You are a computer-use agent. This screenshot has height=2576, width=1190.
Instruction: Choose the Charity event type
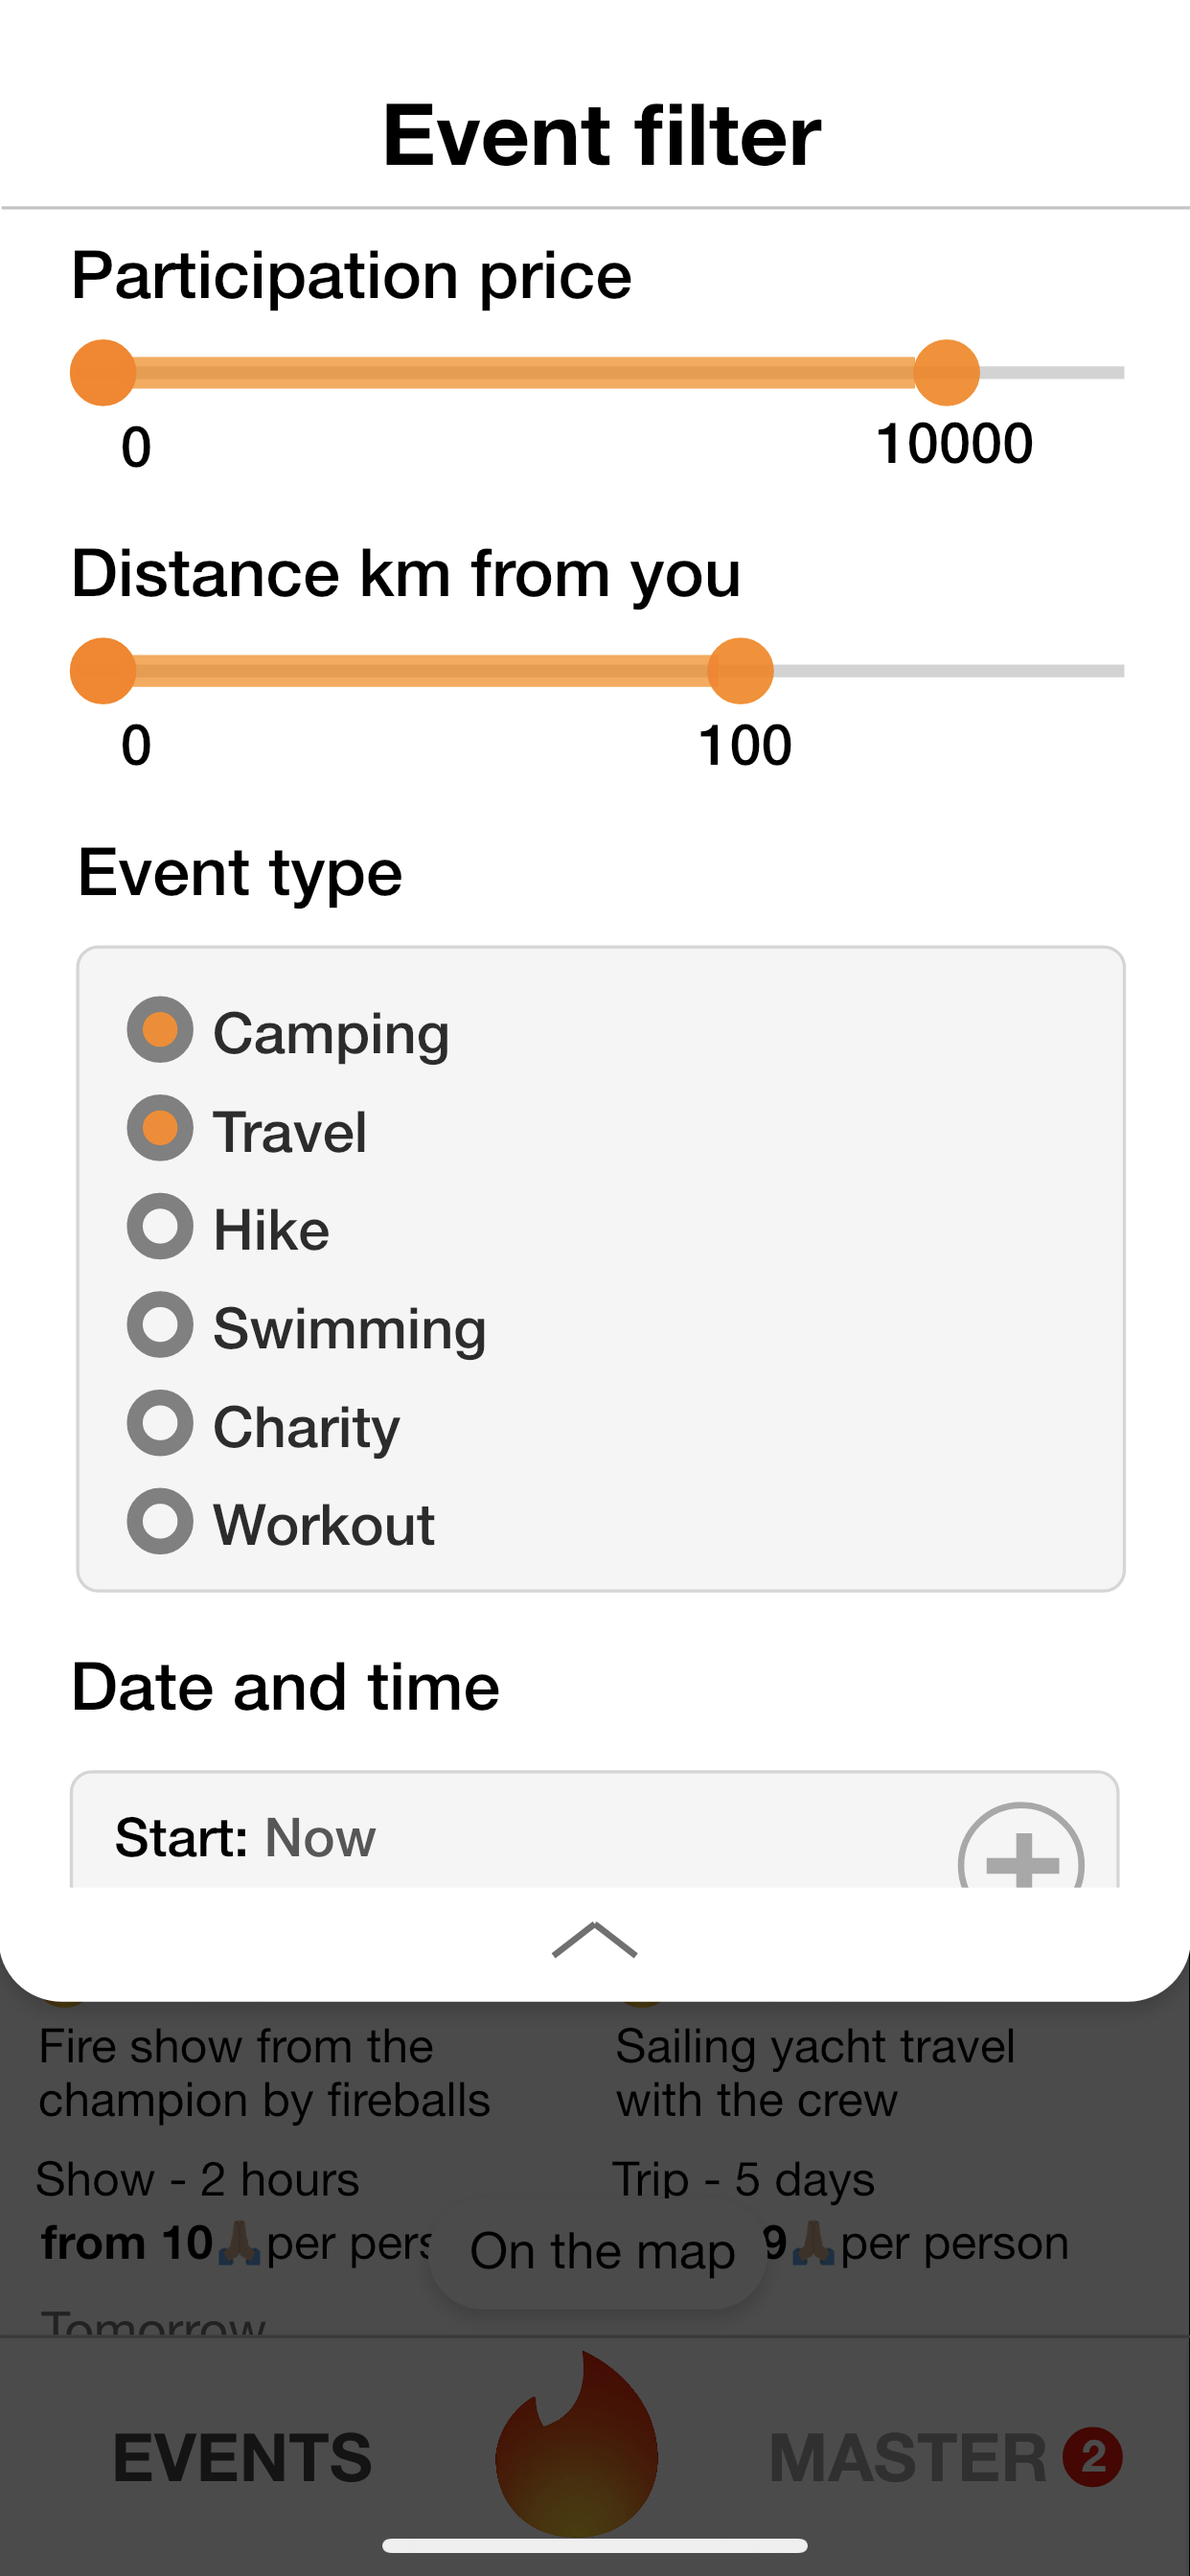click(160, 1423)
